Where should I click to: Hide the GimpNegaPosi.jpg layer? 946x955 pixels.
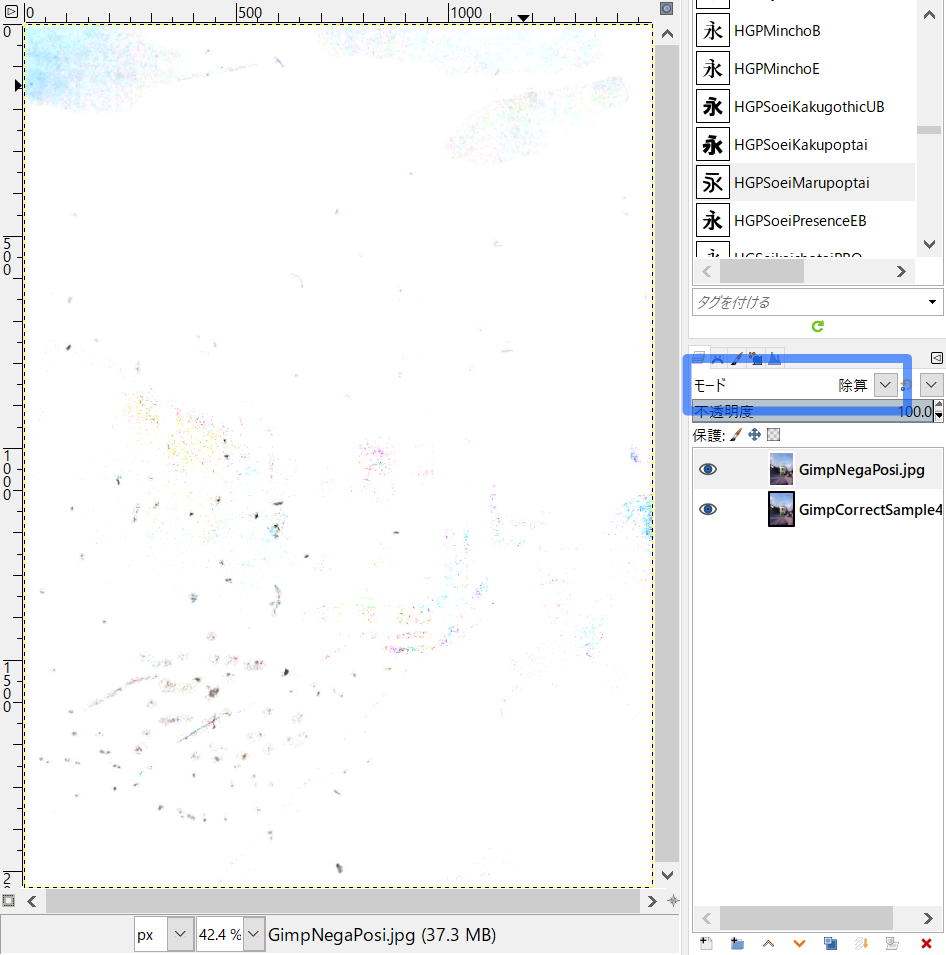pyautogui.click(x=708, y=469)
